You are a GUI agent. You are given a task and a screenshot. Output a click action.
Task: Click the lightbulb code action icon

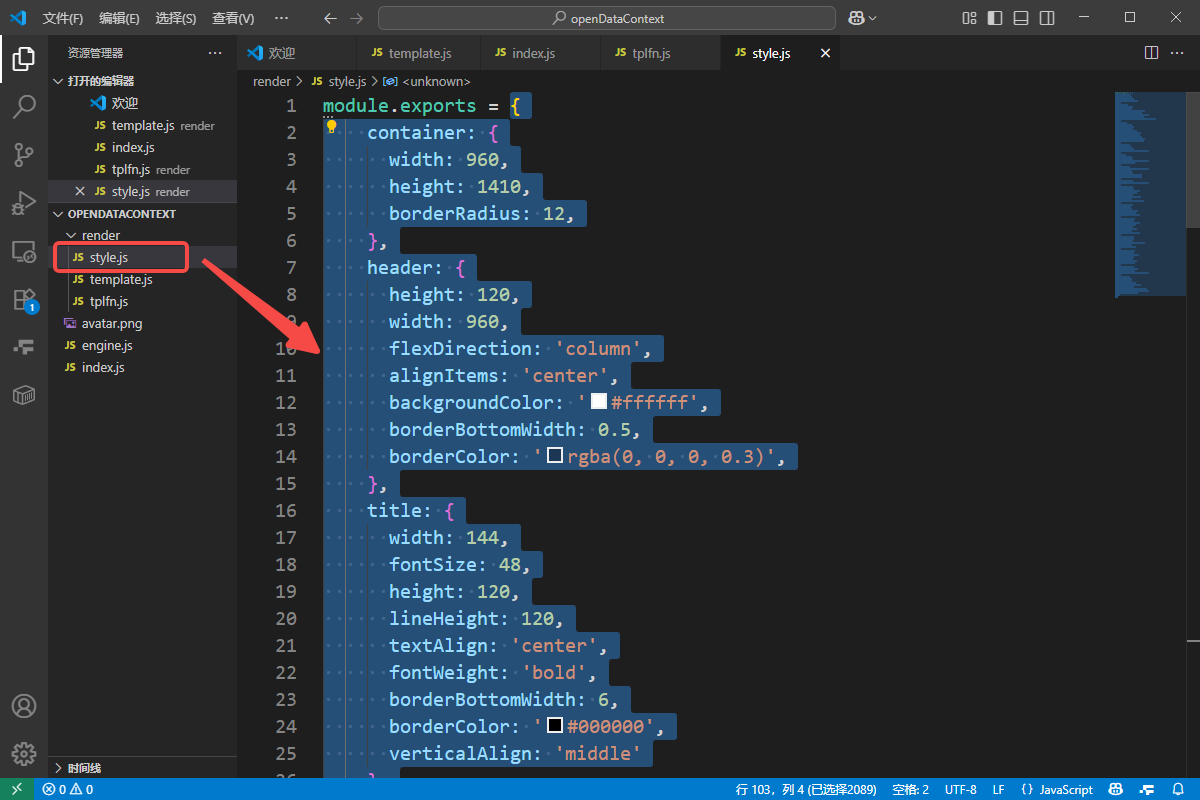pyautogui.click(x=332, y=127)
